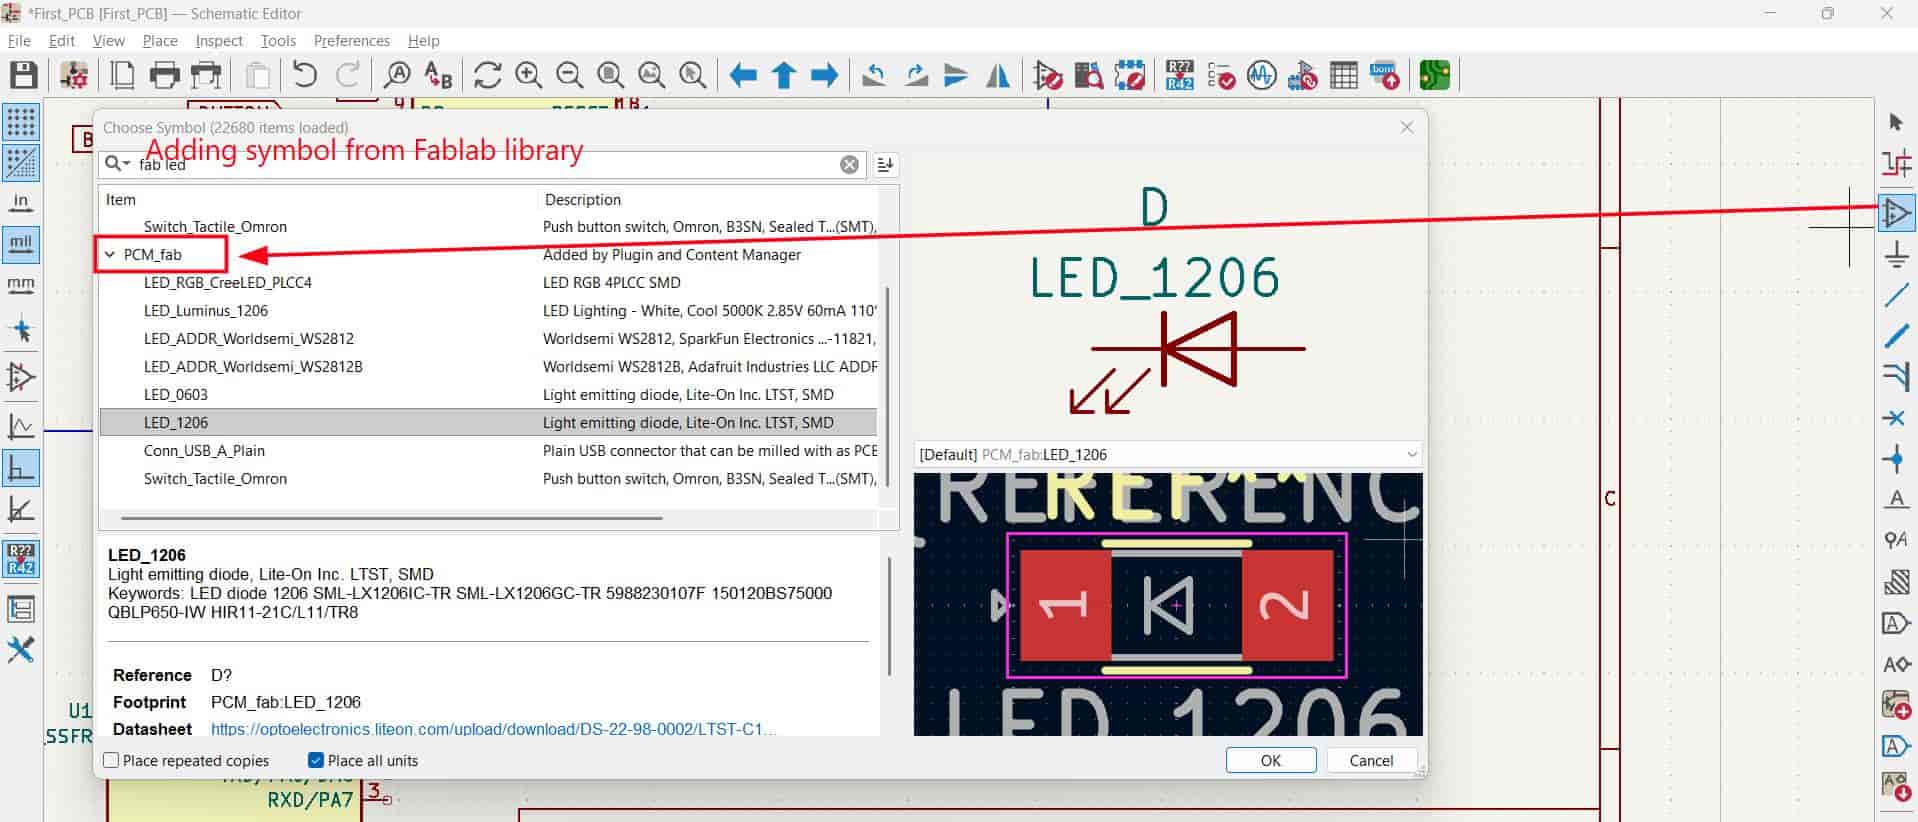Select the No Connect flag X tool

tap(1896, 418)
